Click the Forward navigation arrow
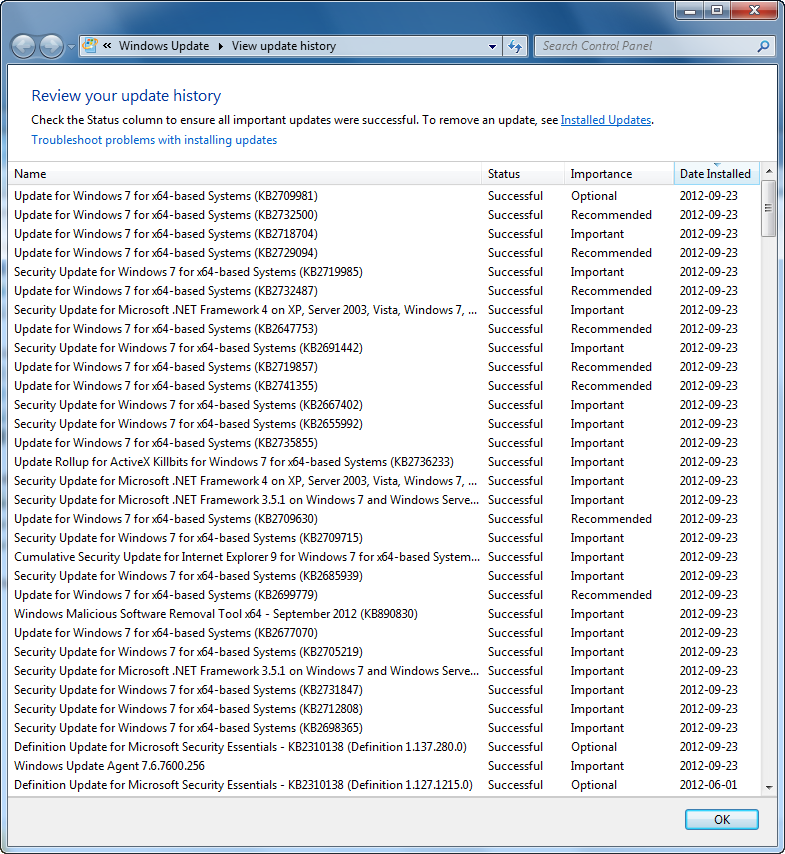Viewport: 785px width, 854px height. pyautogui.click(x=51, y=46)
